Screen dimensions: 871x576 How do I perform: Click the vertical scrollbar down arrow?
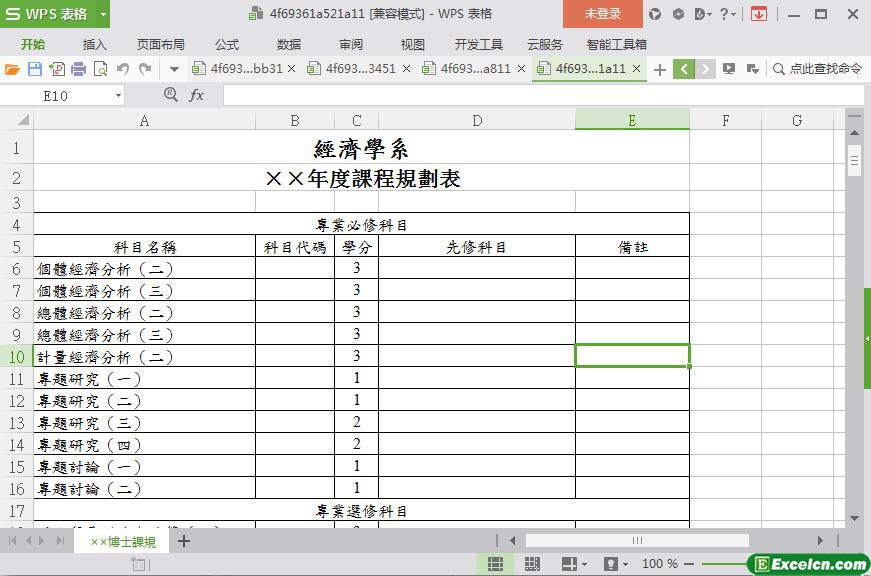[854, 518]
